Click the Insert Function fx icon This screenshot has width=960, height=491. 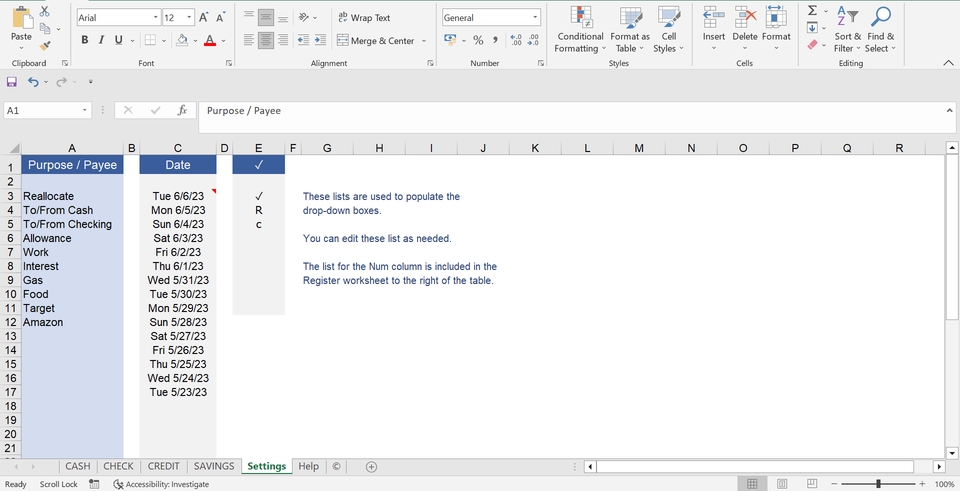click(x=182, y=110)
